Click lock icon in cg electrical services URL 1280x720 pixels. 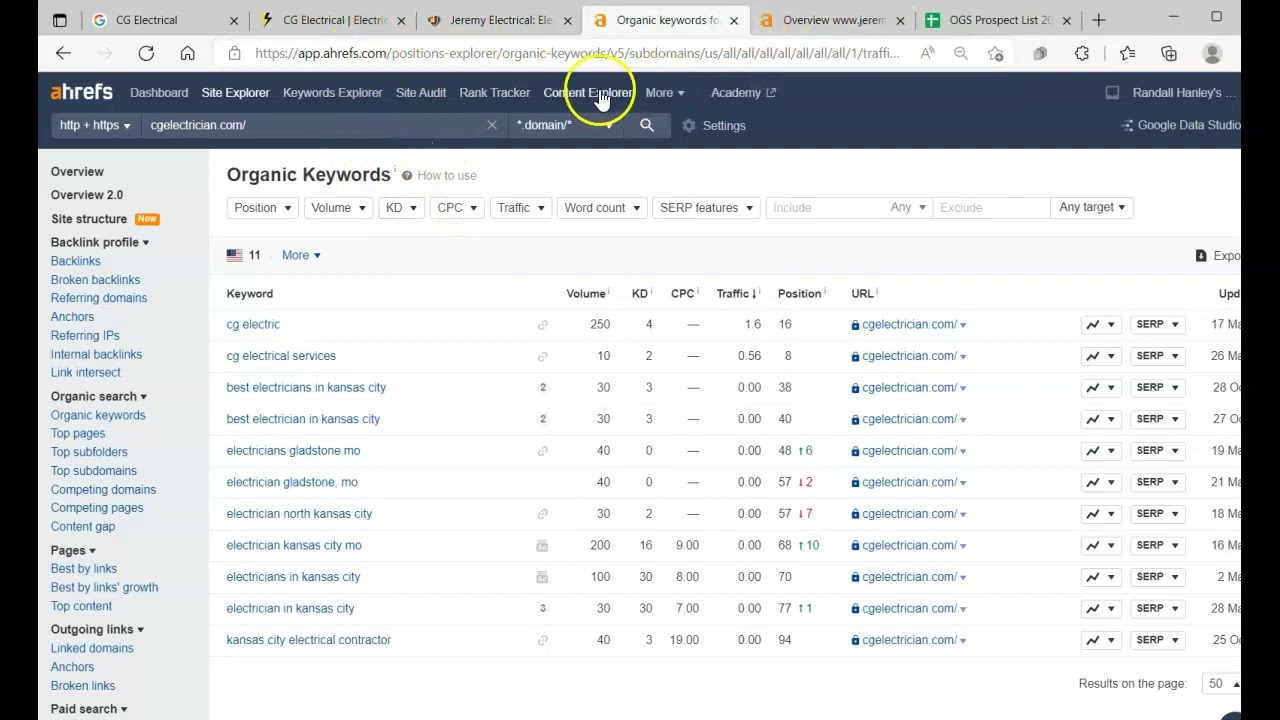[x=855, y=356]
